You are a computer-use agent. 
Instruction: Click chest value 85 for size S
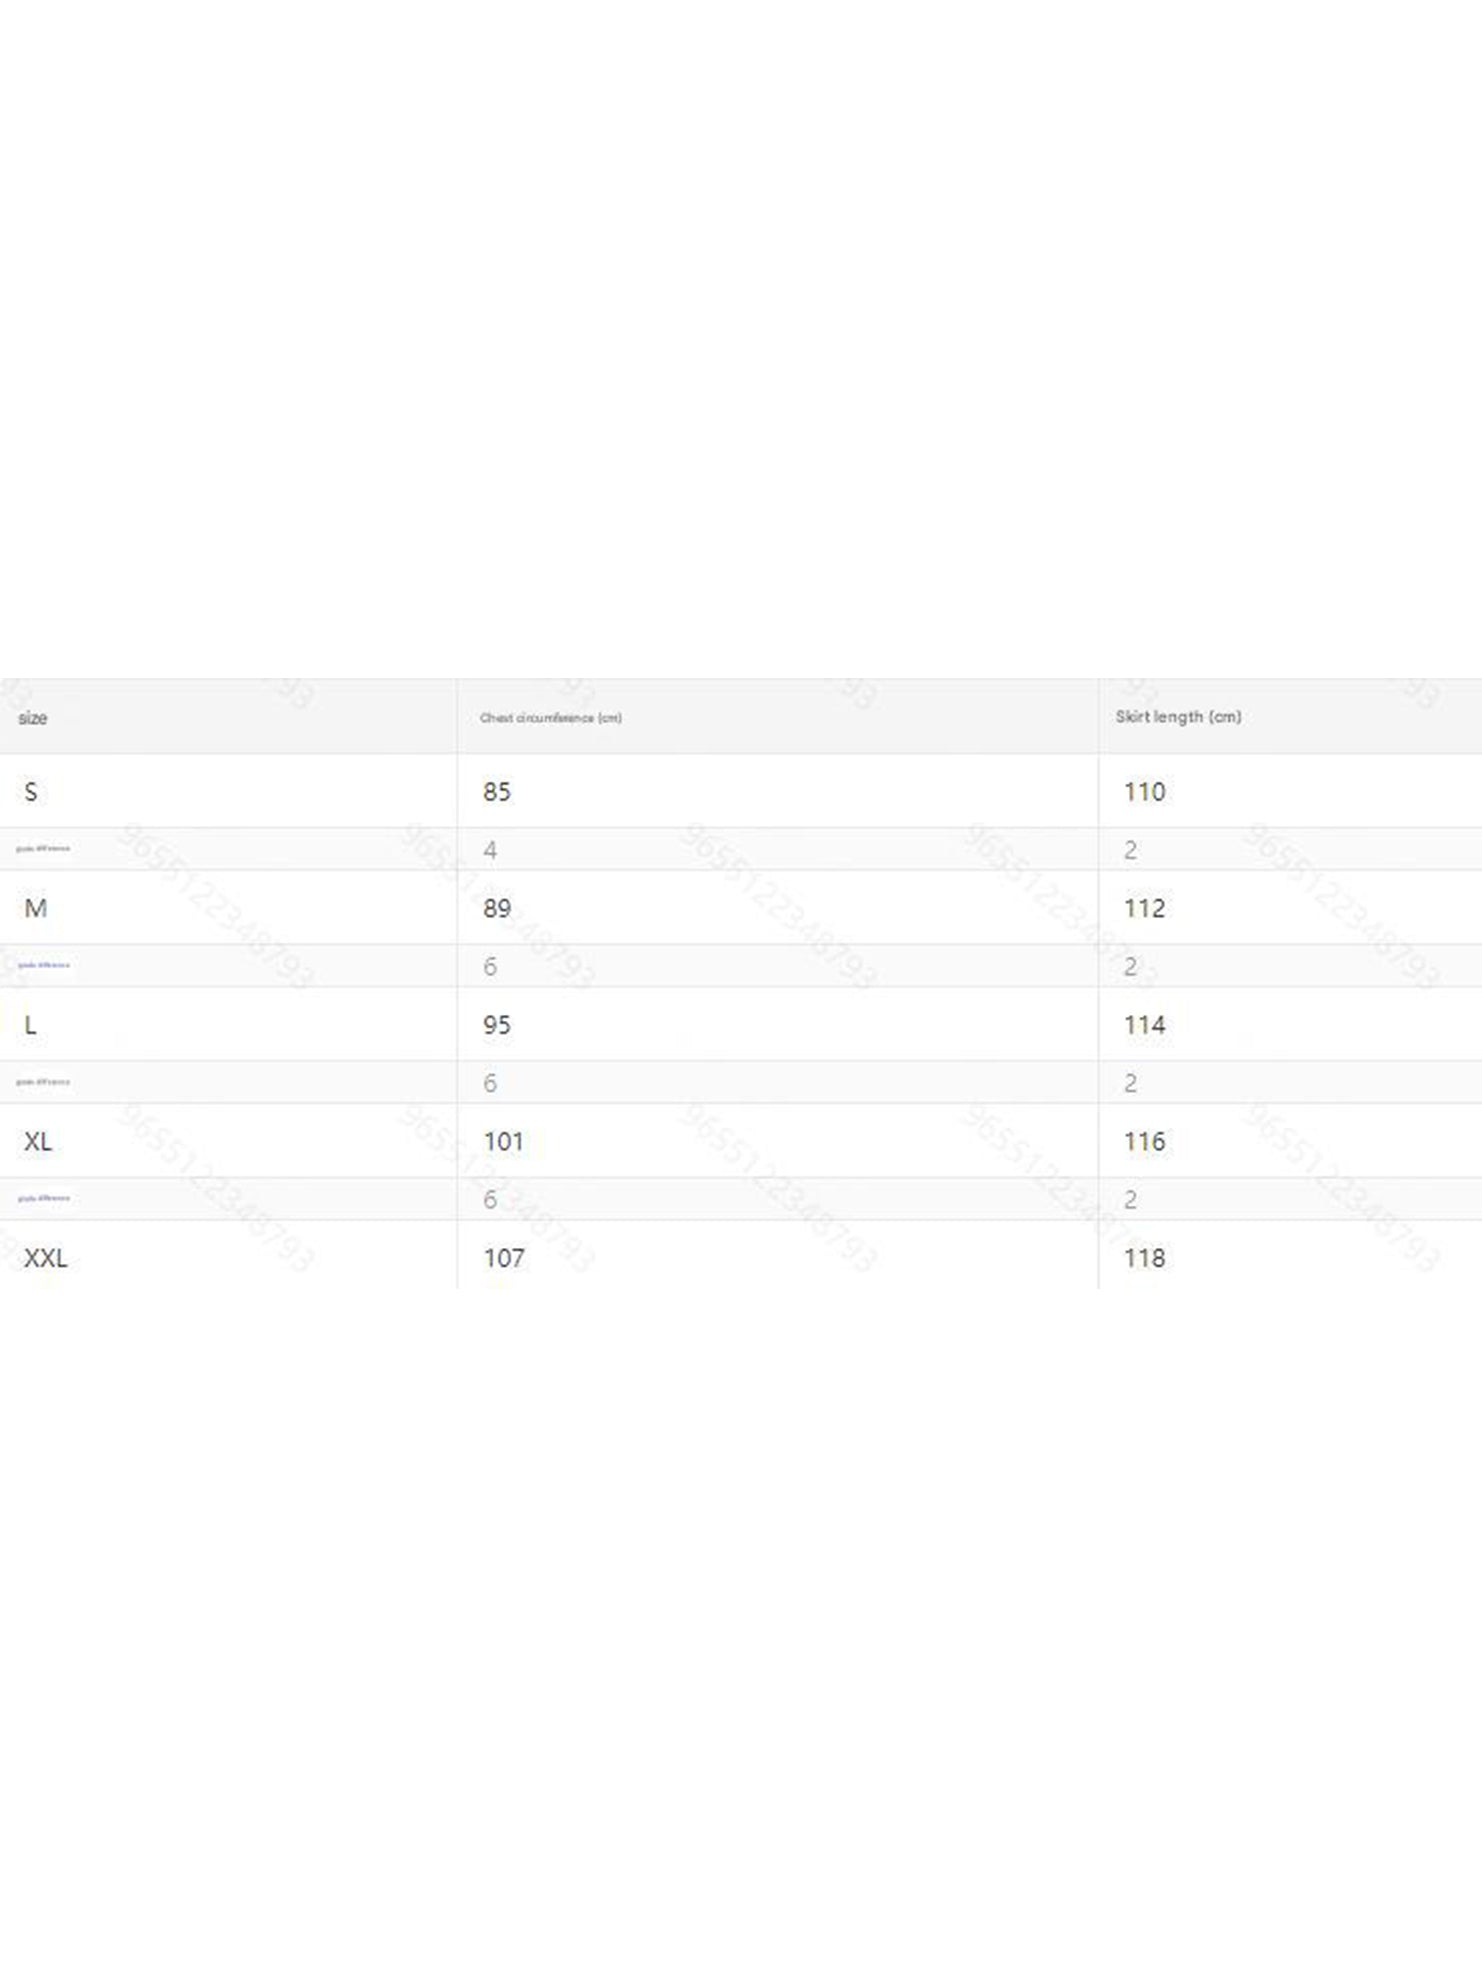(497, 792)
